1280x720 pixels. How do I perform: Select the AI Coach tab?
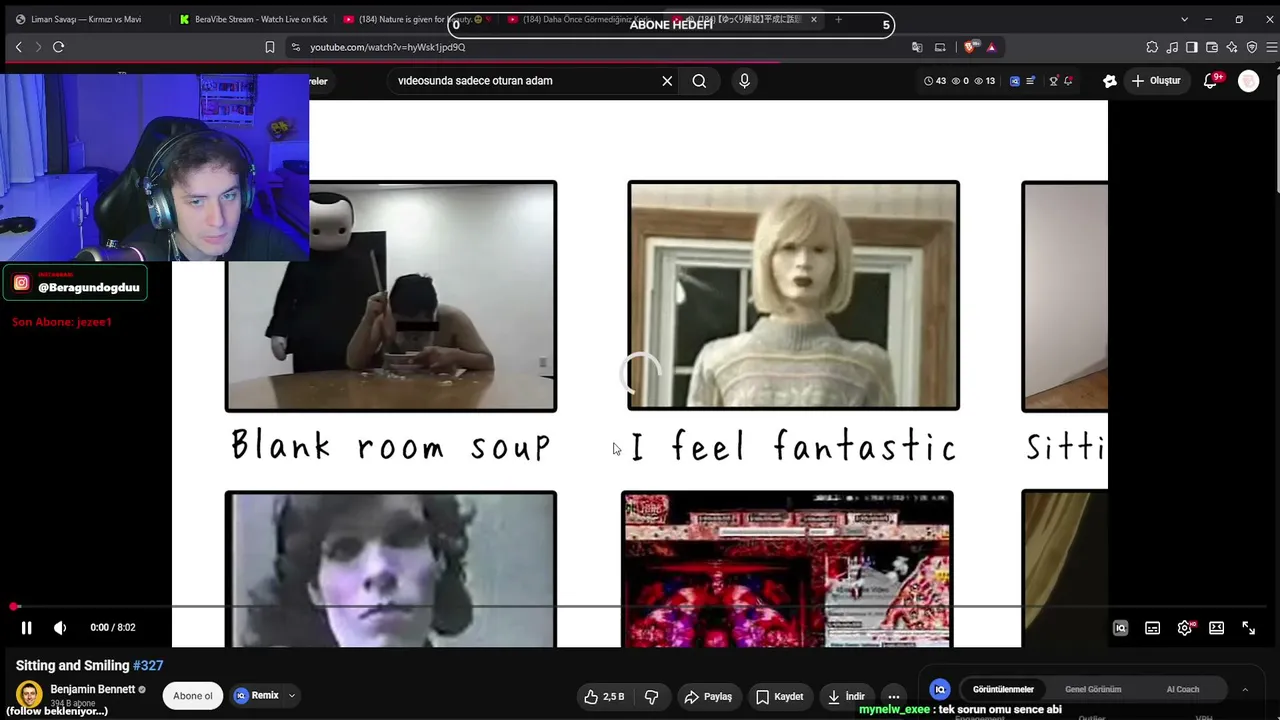(1183, 689)
